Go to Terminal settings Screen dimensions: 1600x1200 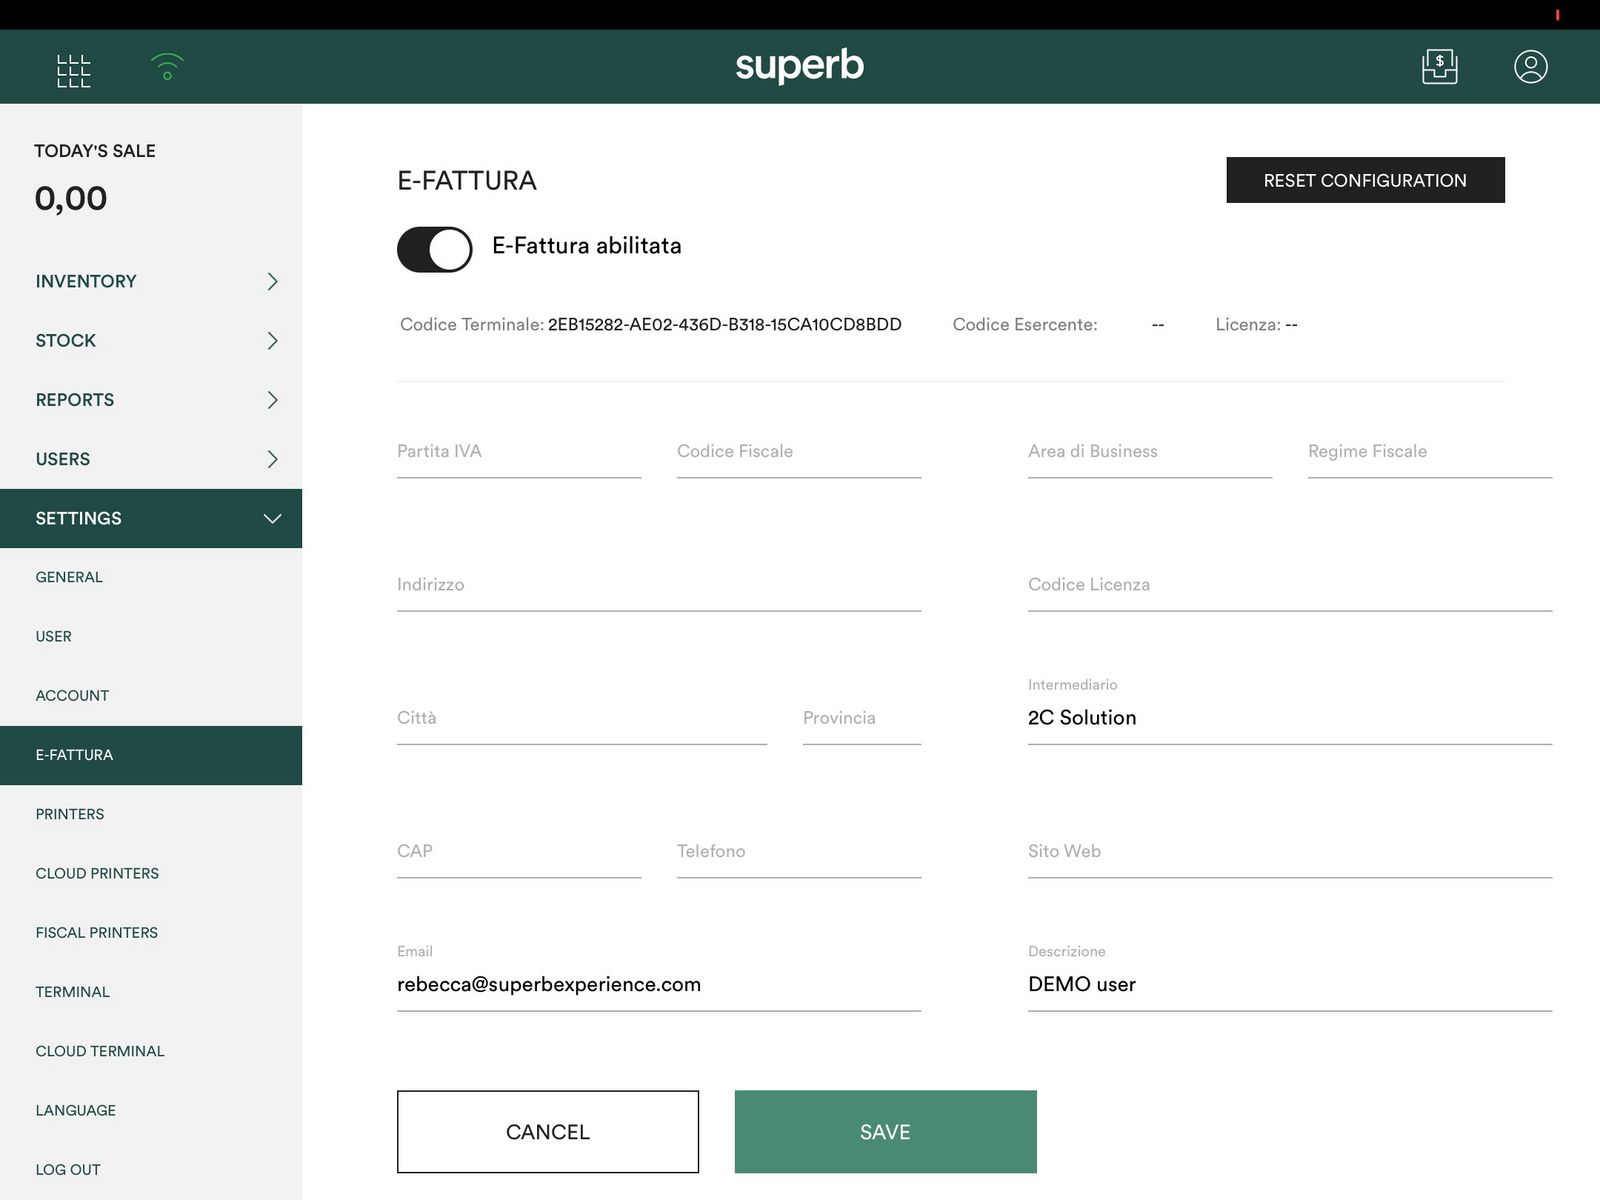[x=151, y=992]
